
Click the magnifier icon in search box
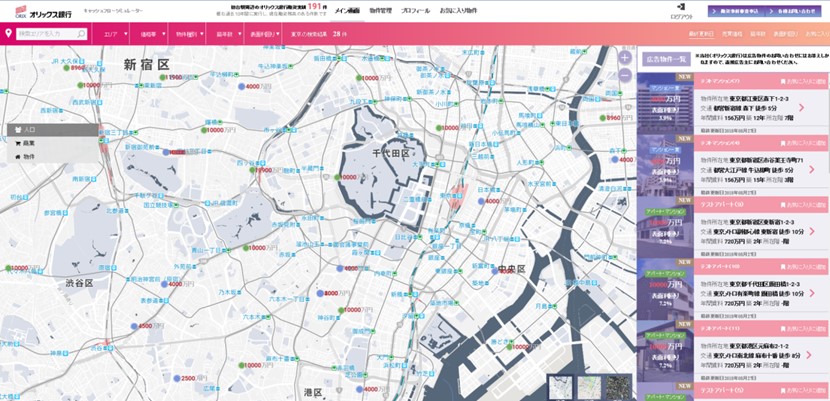[81, 34]
